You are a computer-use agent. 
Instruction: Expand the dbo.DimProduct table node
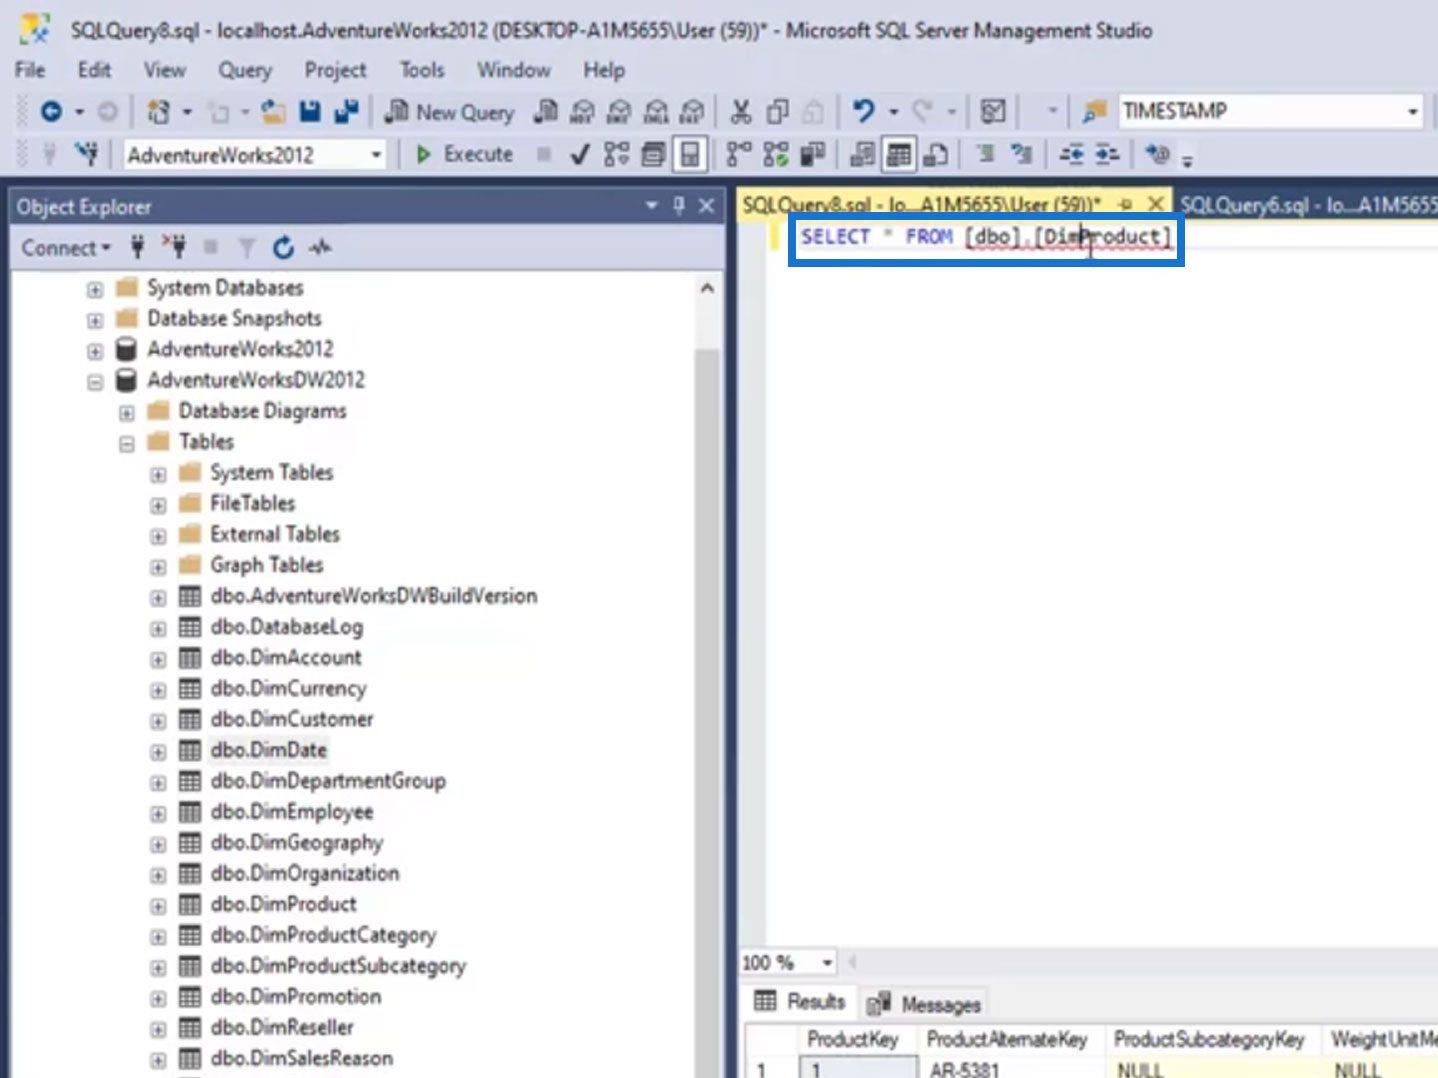[158, 906]
